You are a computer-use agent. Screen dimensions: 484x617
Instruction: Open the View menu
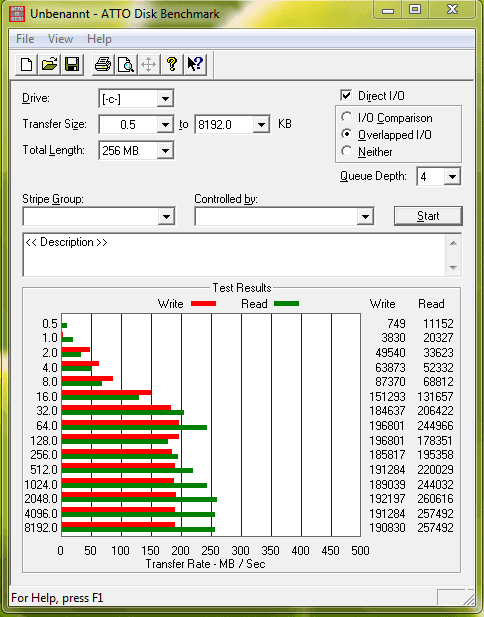[x=60, y=39]
